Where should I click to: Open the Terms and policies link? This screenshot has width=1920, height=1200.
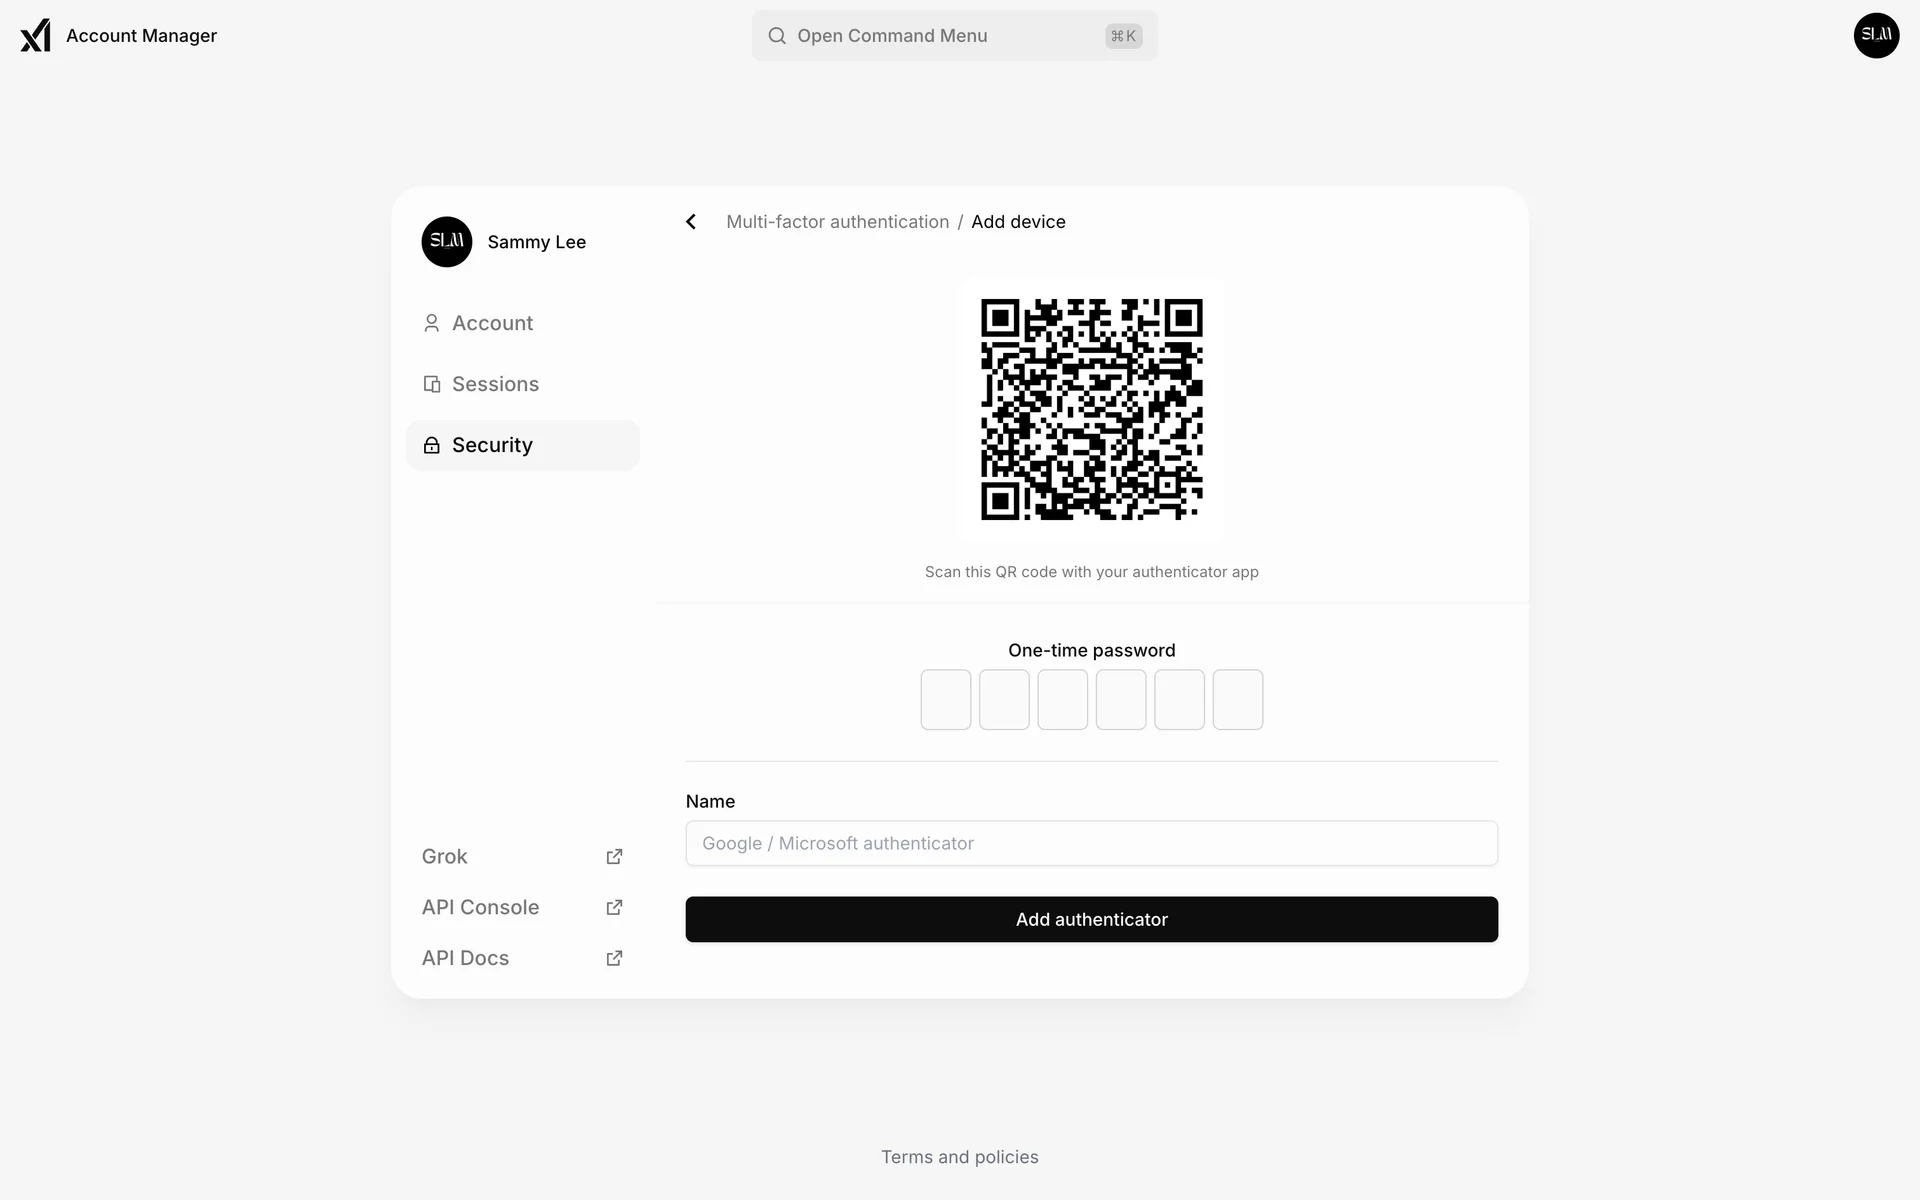pos(959,1157)
